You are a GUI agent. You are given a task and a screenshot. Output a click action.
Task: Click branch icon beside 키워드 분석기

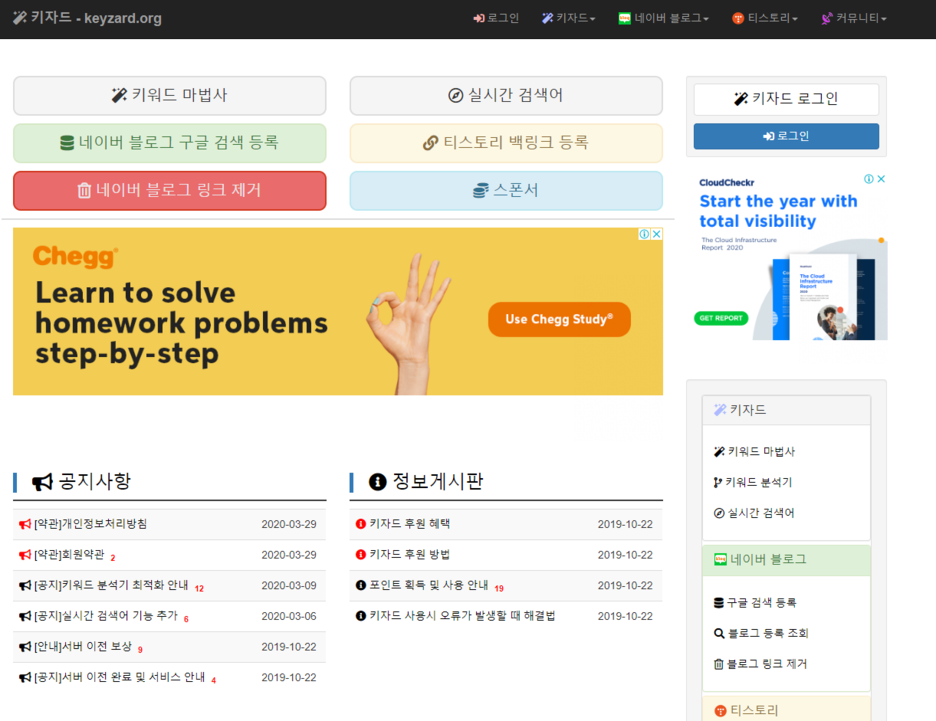pyautogui.click(x=718, y=482)
